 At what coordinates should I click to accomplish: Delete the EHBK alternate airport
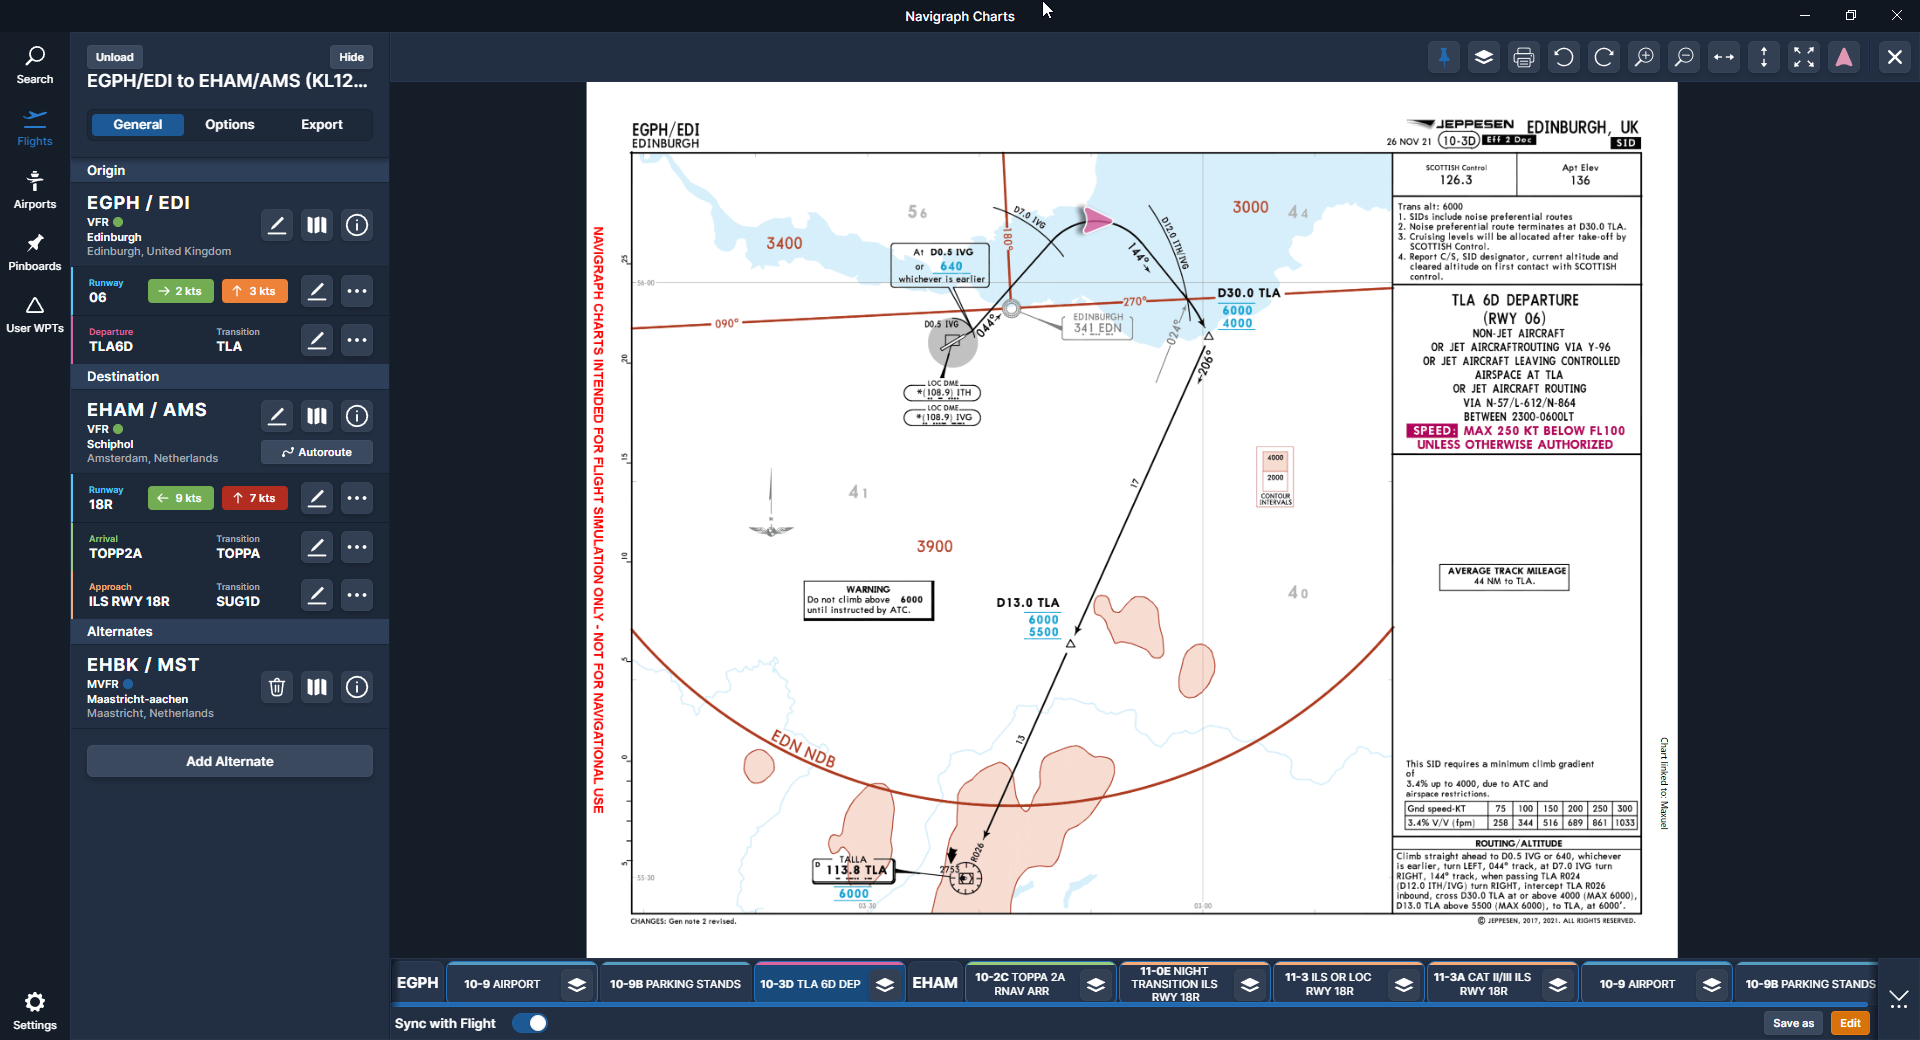(277, 687)
